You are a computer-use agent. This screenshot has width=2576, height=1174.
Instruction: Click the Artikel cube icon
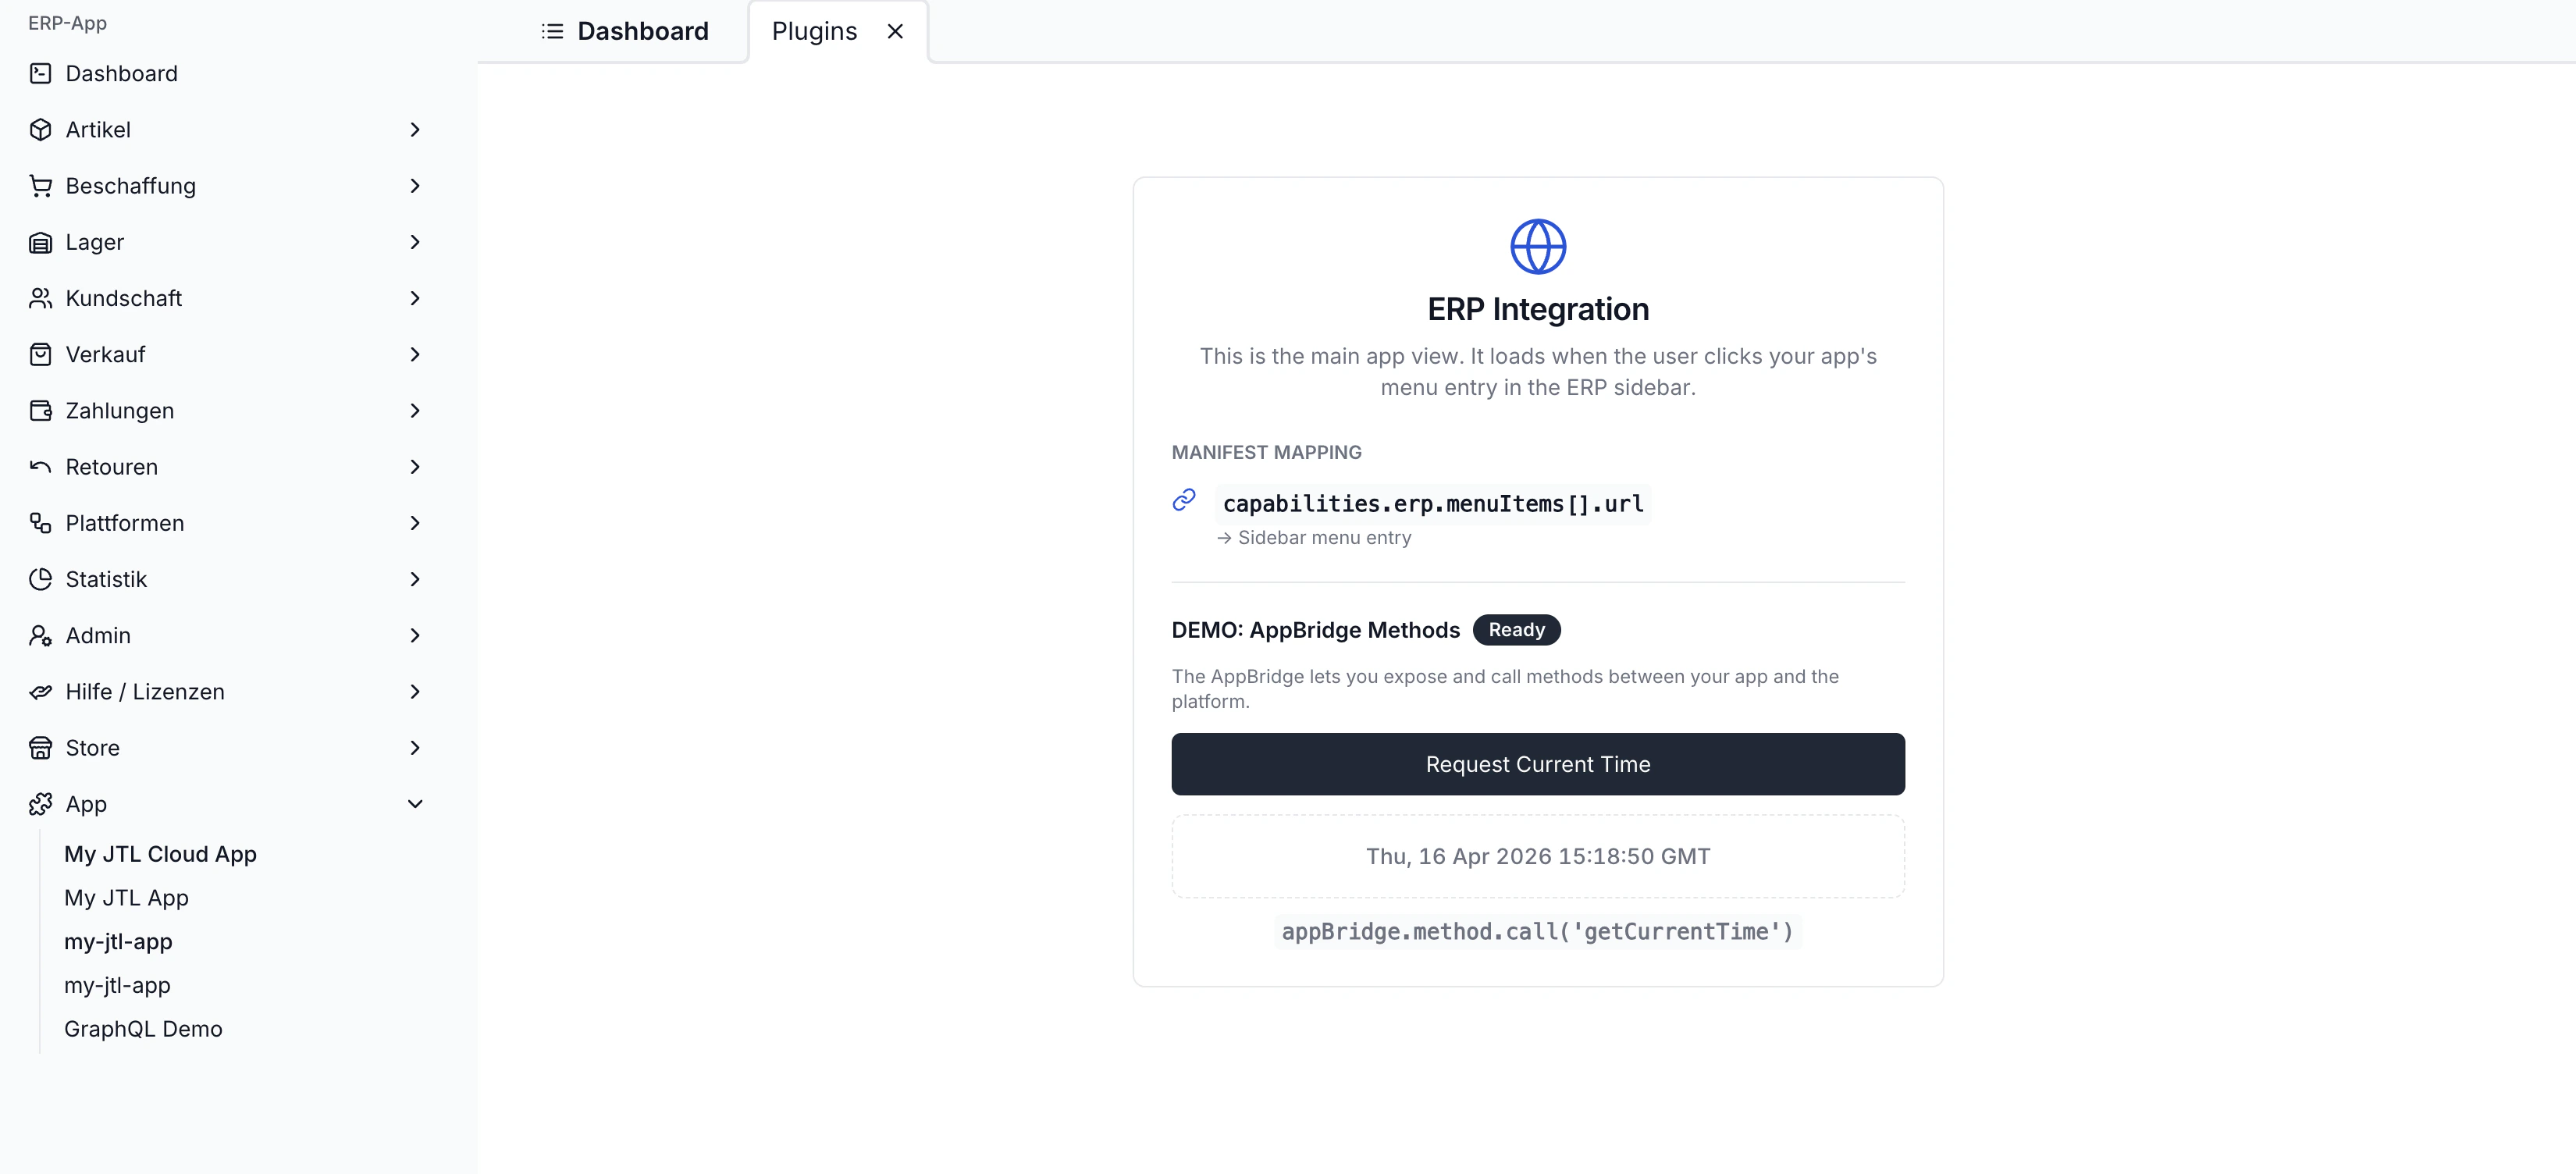pos(40,129)
